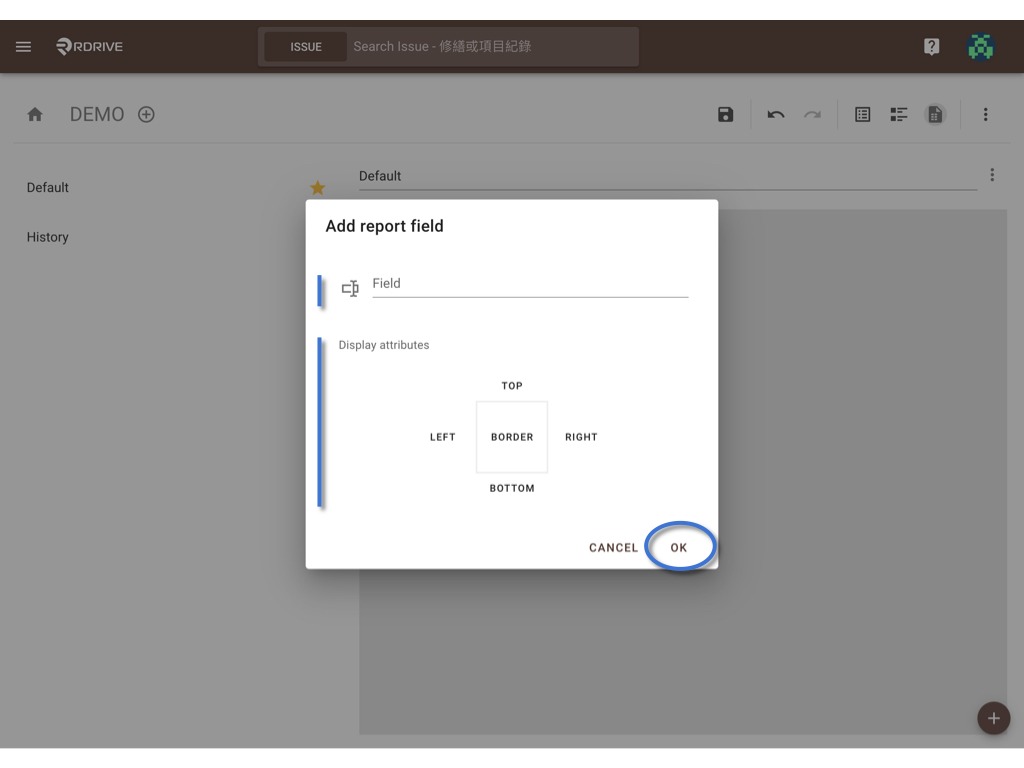Click the RDRIVE logo
The width and height of the screenshot is (1024, 768).
pyautogui.click(x=89, y=46)
